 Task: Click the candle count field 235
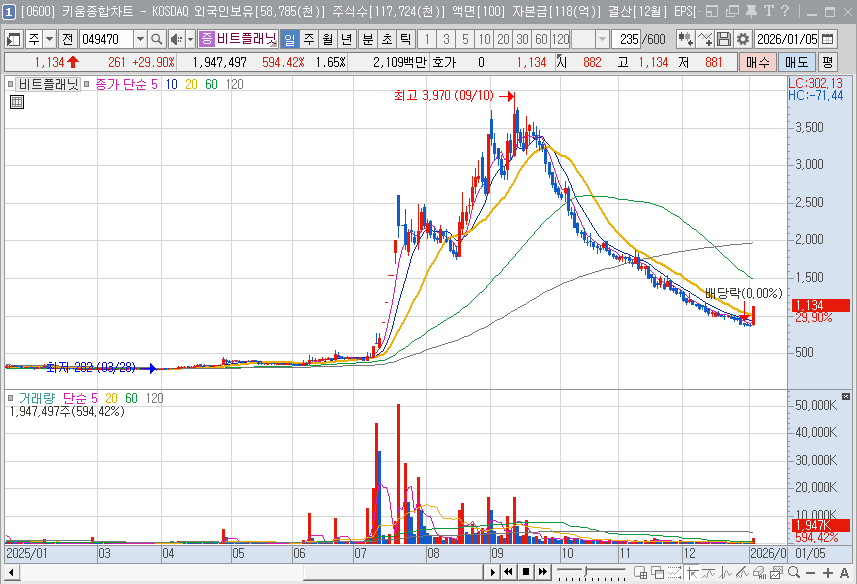(626, 39)
